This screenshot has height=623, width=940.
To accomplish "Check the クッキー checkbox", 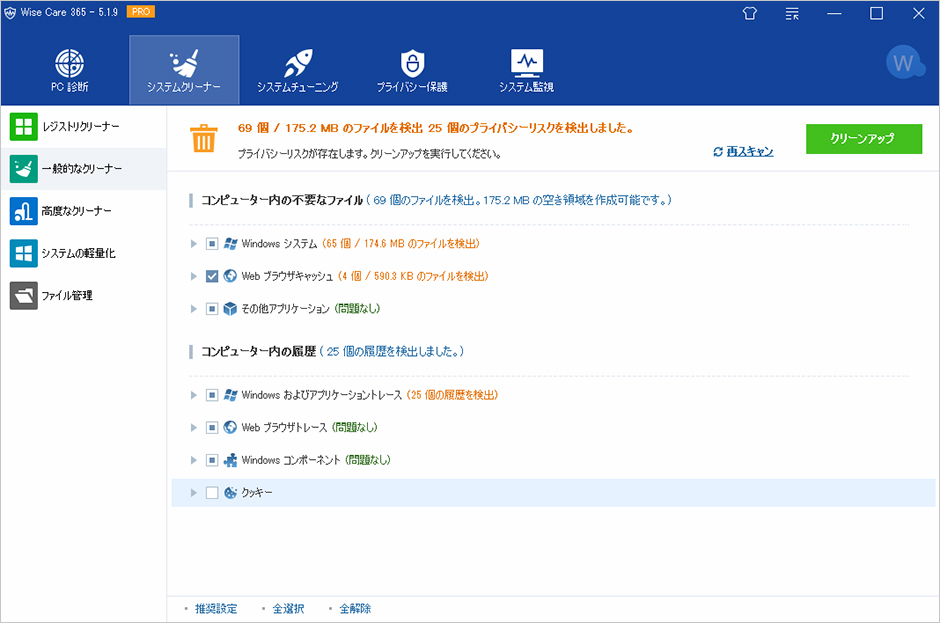I will tap(212, 492).
